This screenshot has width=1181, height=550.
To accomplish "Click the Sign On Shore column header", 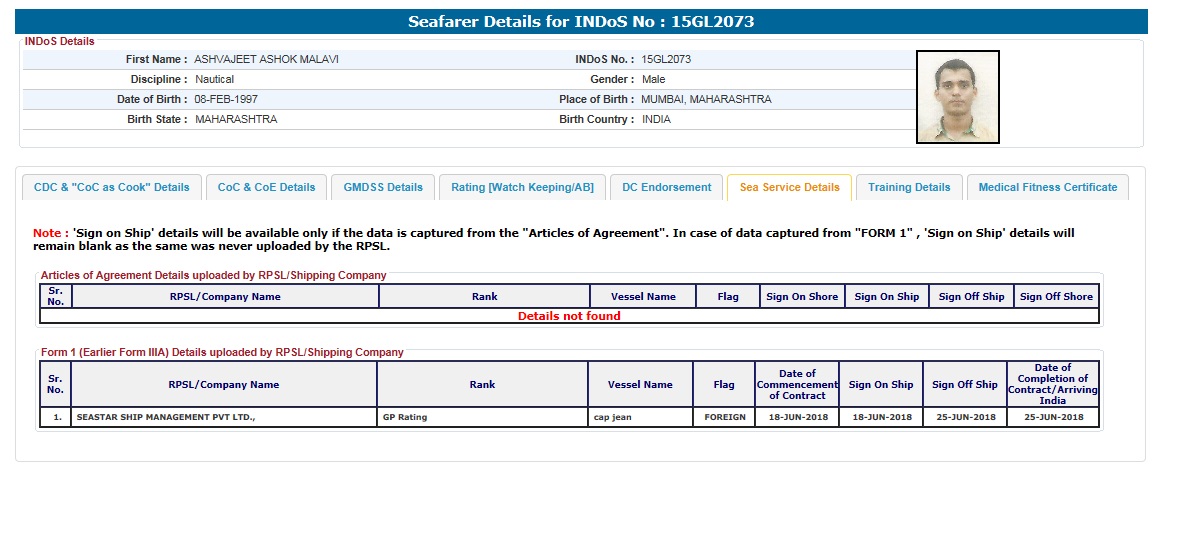I will click(x=801, y=297).
